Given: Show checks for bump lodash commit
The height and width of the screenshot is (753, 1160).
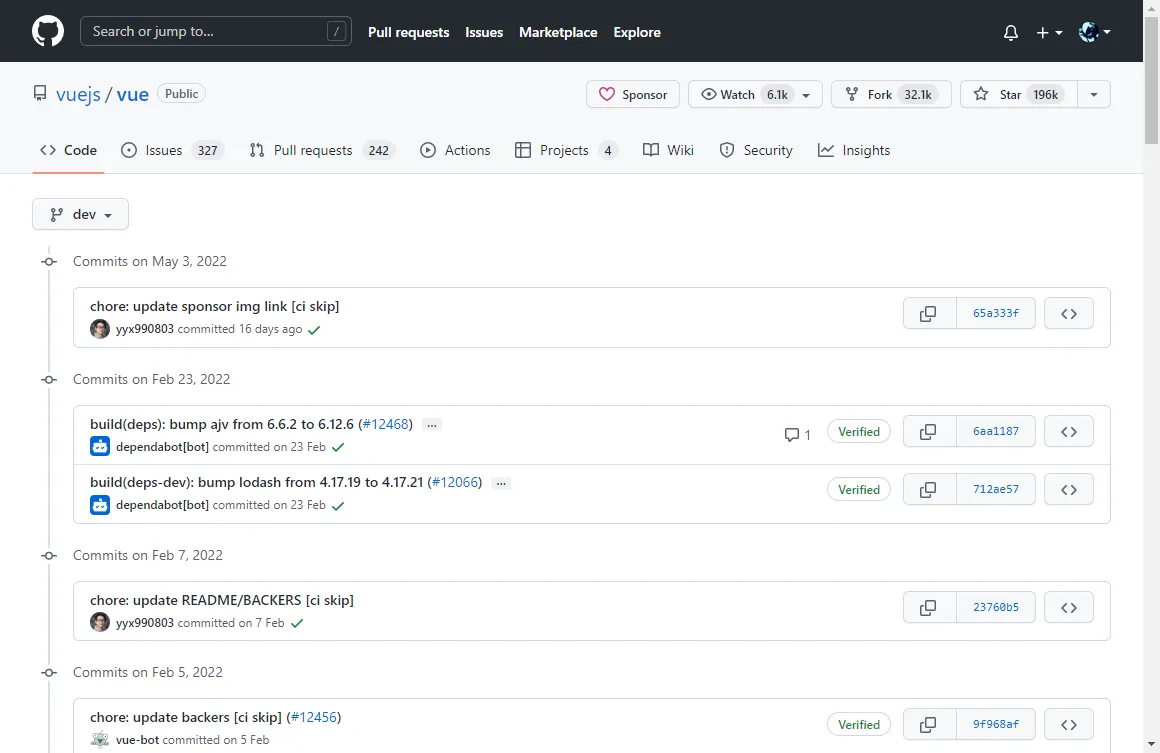Looking at the screenshot, I should click(338, 506).
